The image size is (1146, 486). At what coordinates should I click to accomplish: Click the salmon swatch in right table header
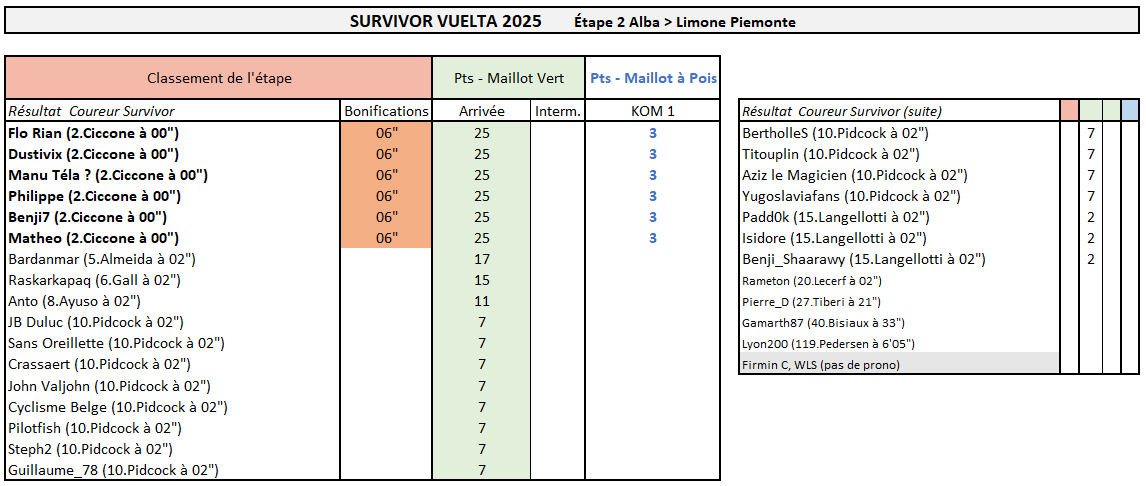coord(1069,111)
